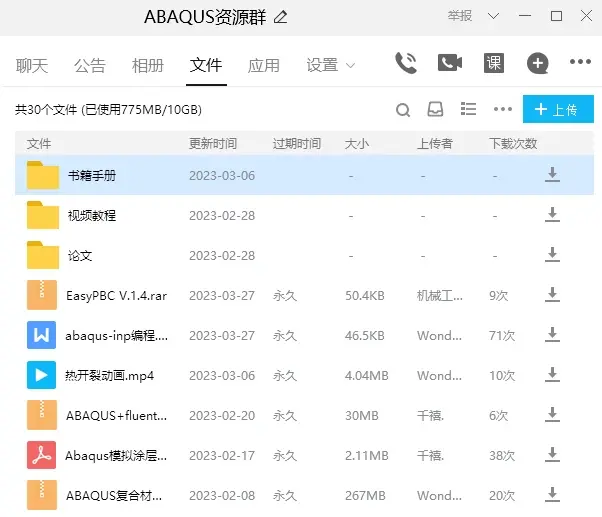Image resolution: width=602 pixels, height=517 pixels.
Task: Download the Abaqus模拟涂层 PDF
Action: (x=552, y=455)
